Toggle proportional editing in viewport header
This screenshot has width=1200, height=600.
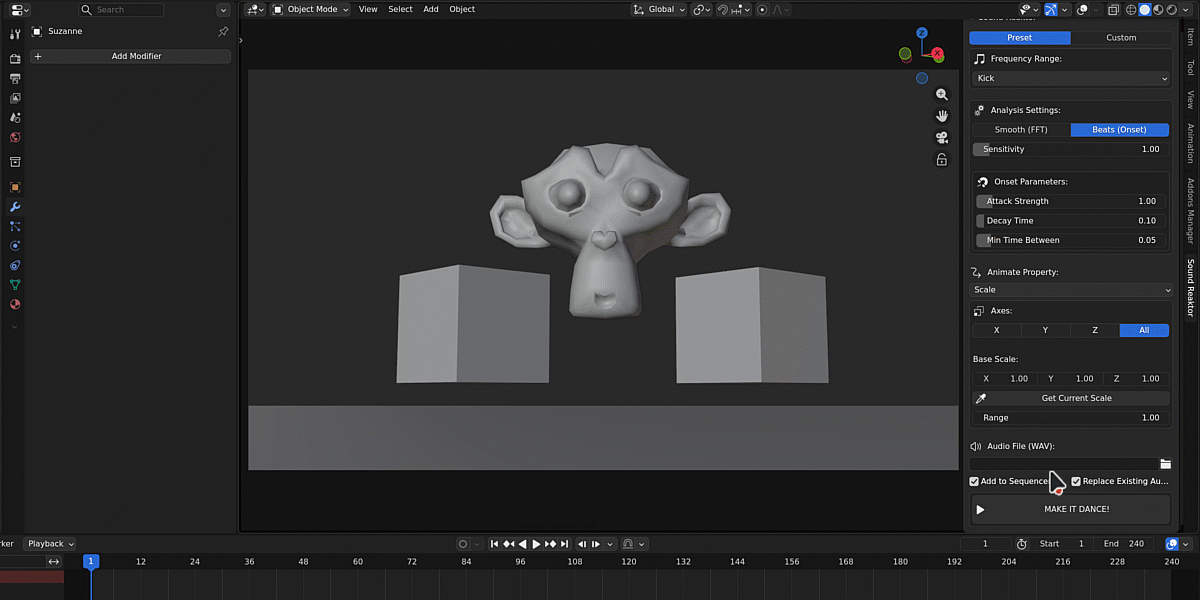[762, 10]
